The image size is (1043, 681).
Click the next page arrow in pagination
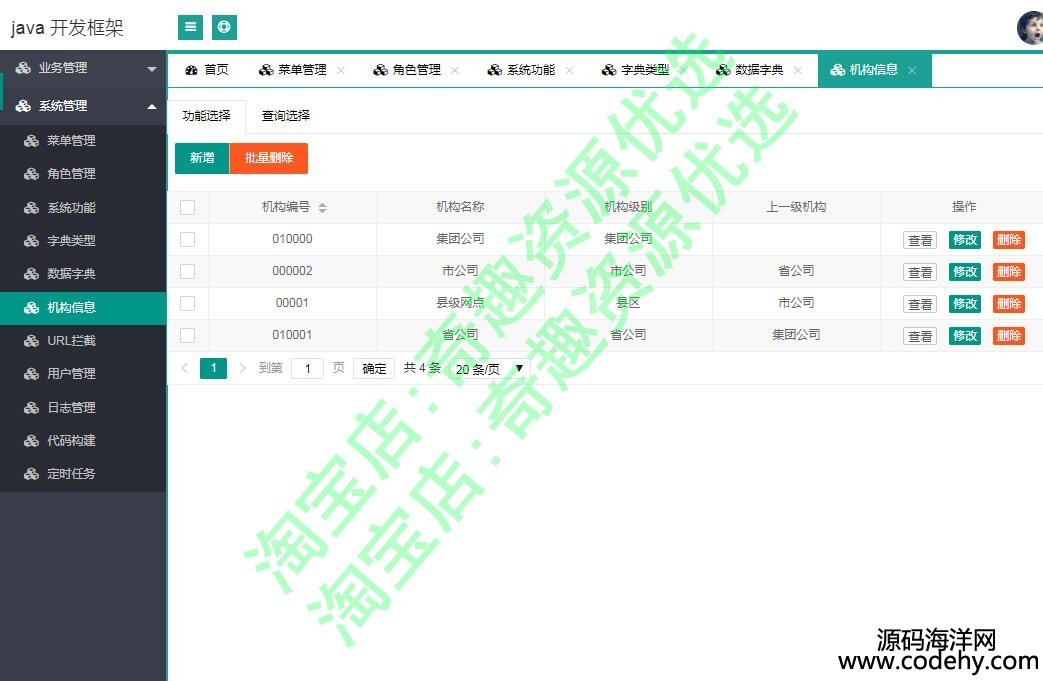(242, 368)
